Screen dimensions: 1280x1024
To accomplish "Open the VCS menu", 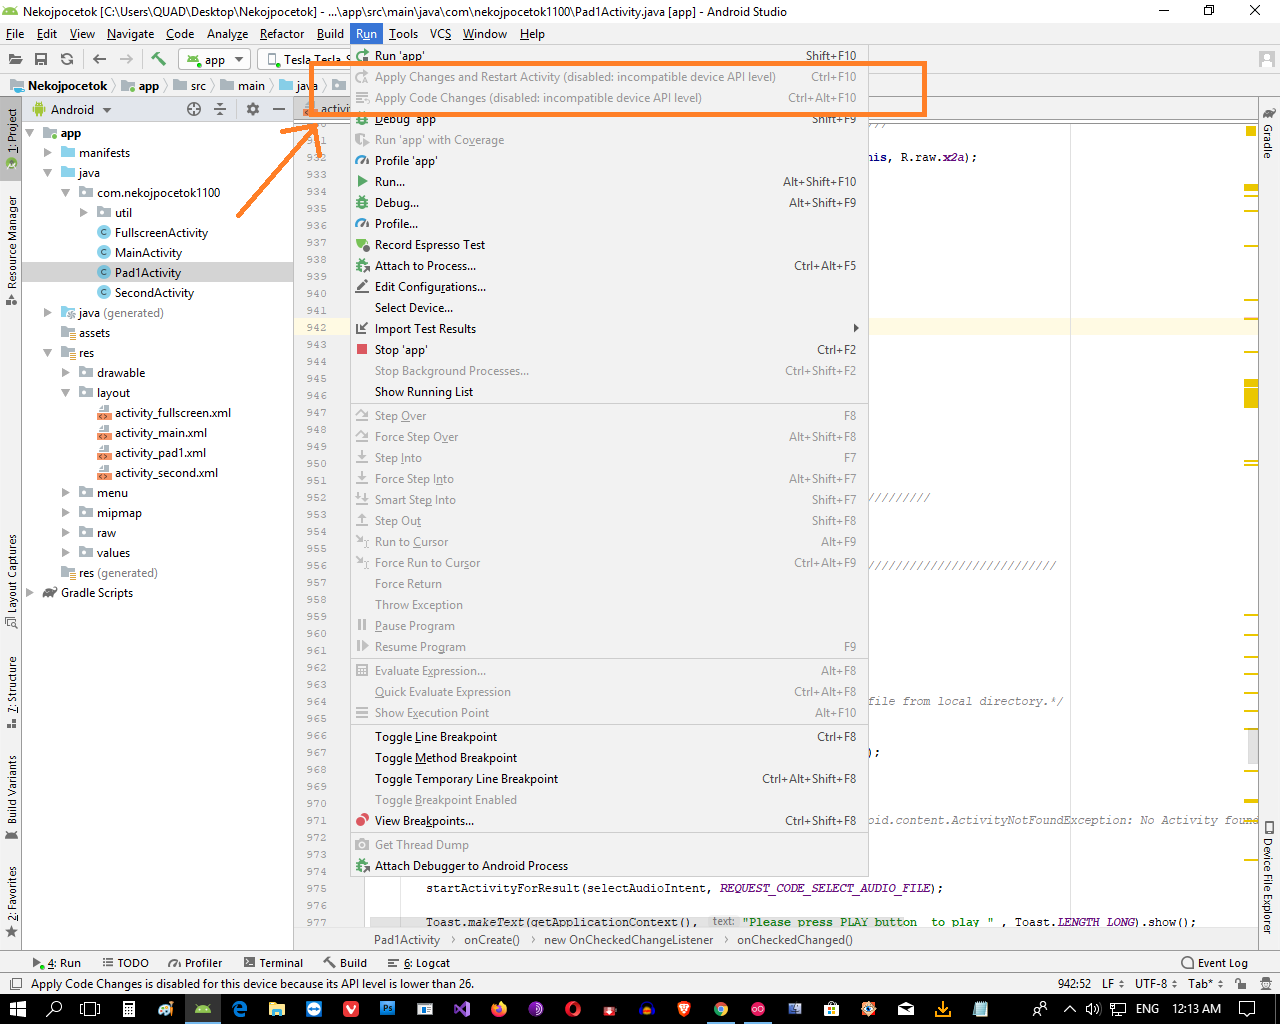I will pos(440,34).
